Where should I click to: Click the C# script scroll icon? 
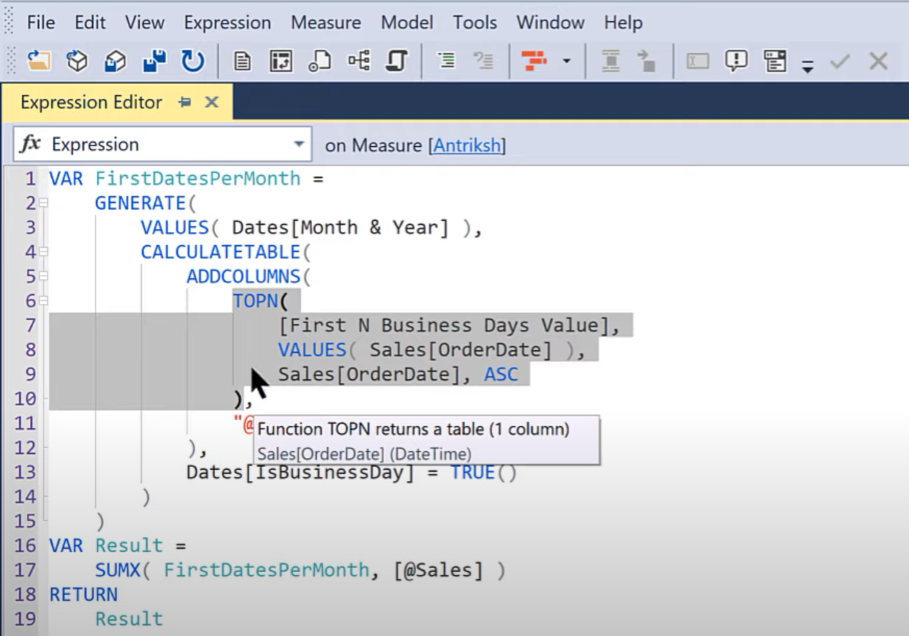pos(397,61)
